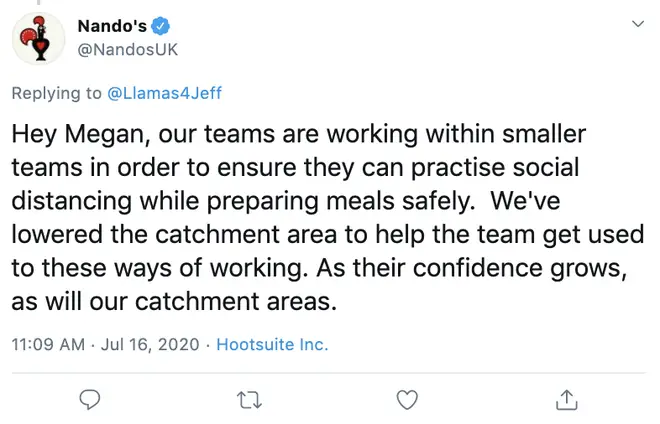Like the tweet with the heart icon

point(407,400)
